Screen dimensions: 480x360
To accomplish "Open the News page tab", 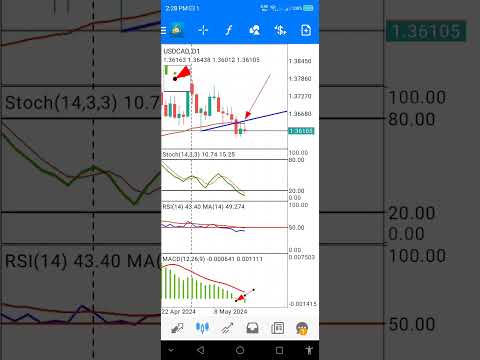I will point(277,328).
